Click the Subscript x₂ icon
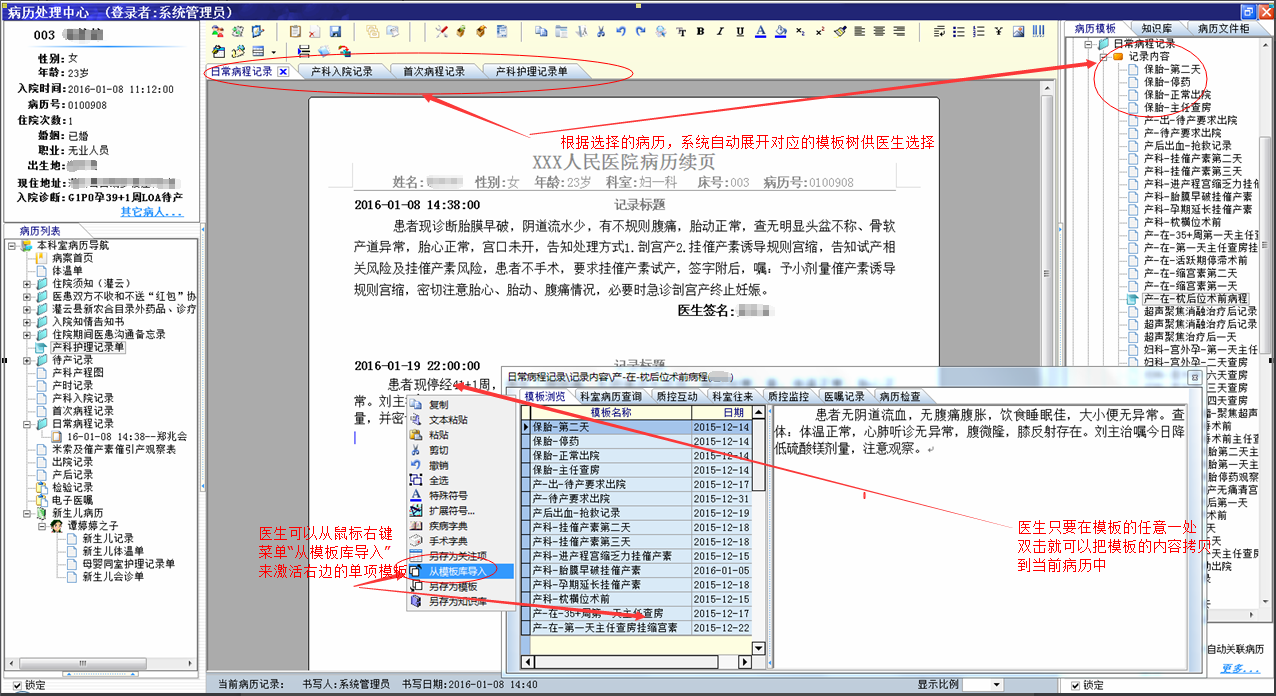The image size is (1276, 696). 800,31
